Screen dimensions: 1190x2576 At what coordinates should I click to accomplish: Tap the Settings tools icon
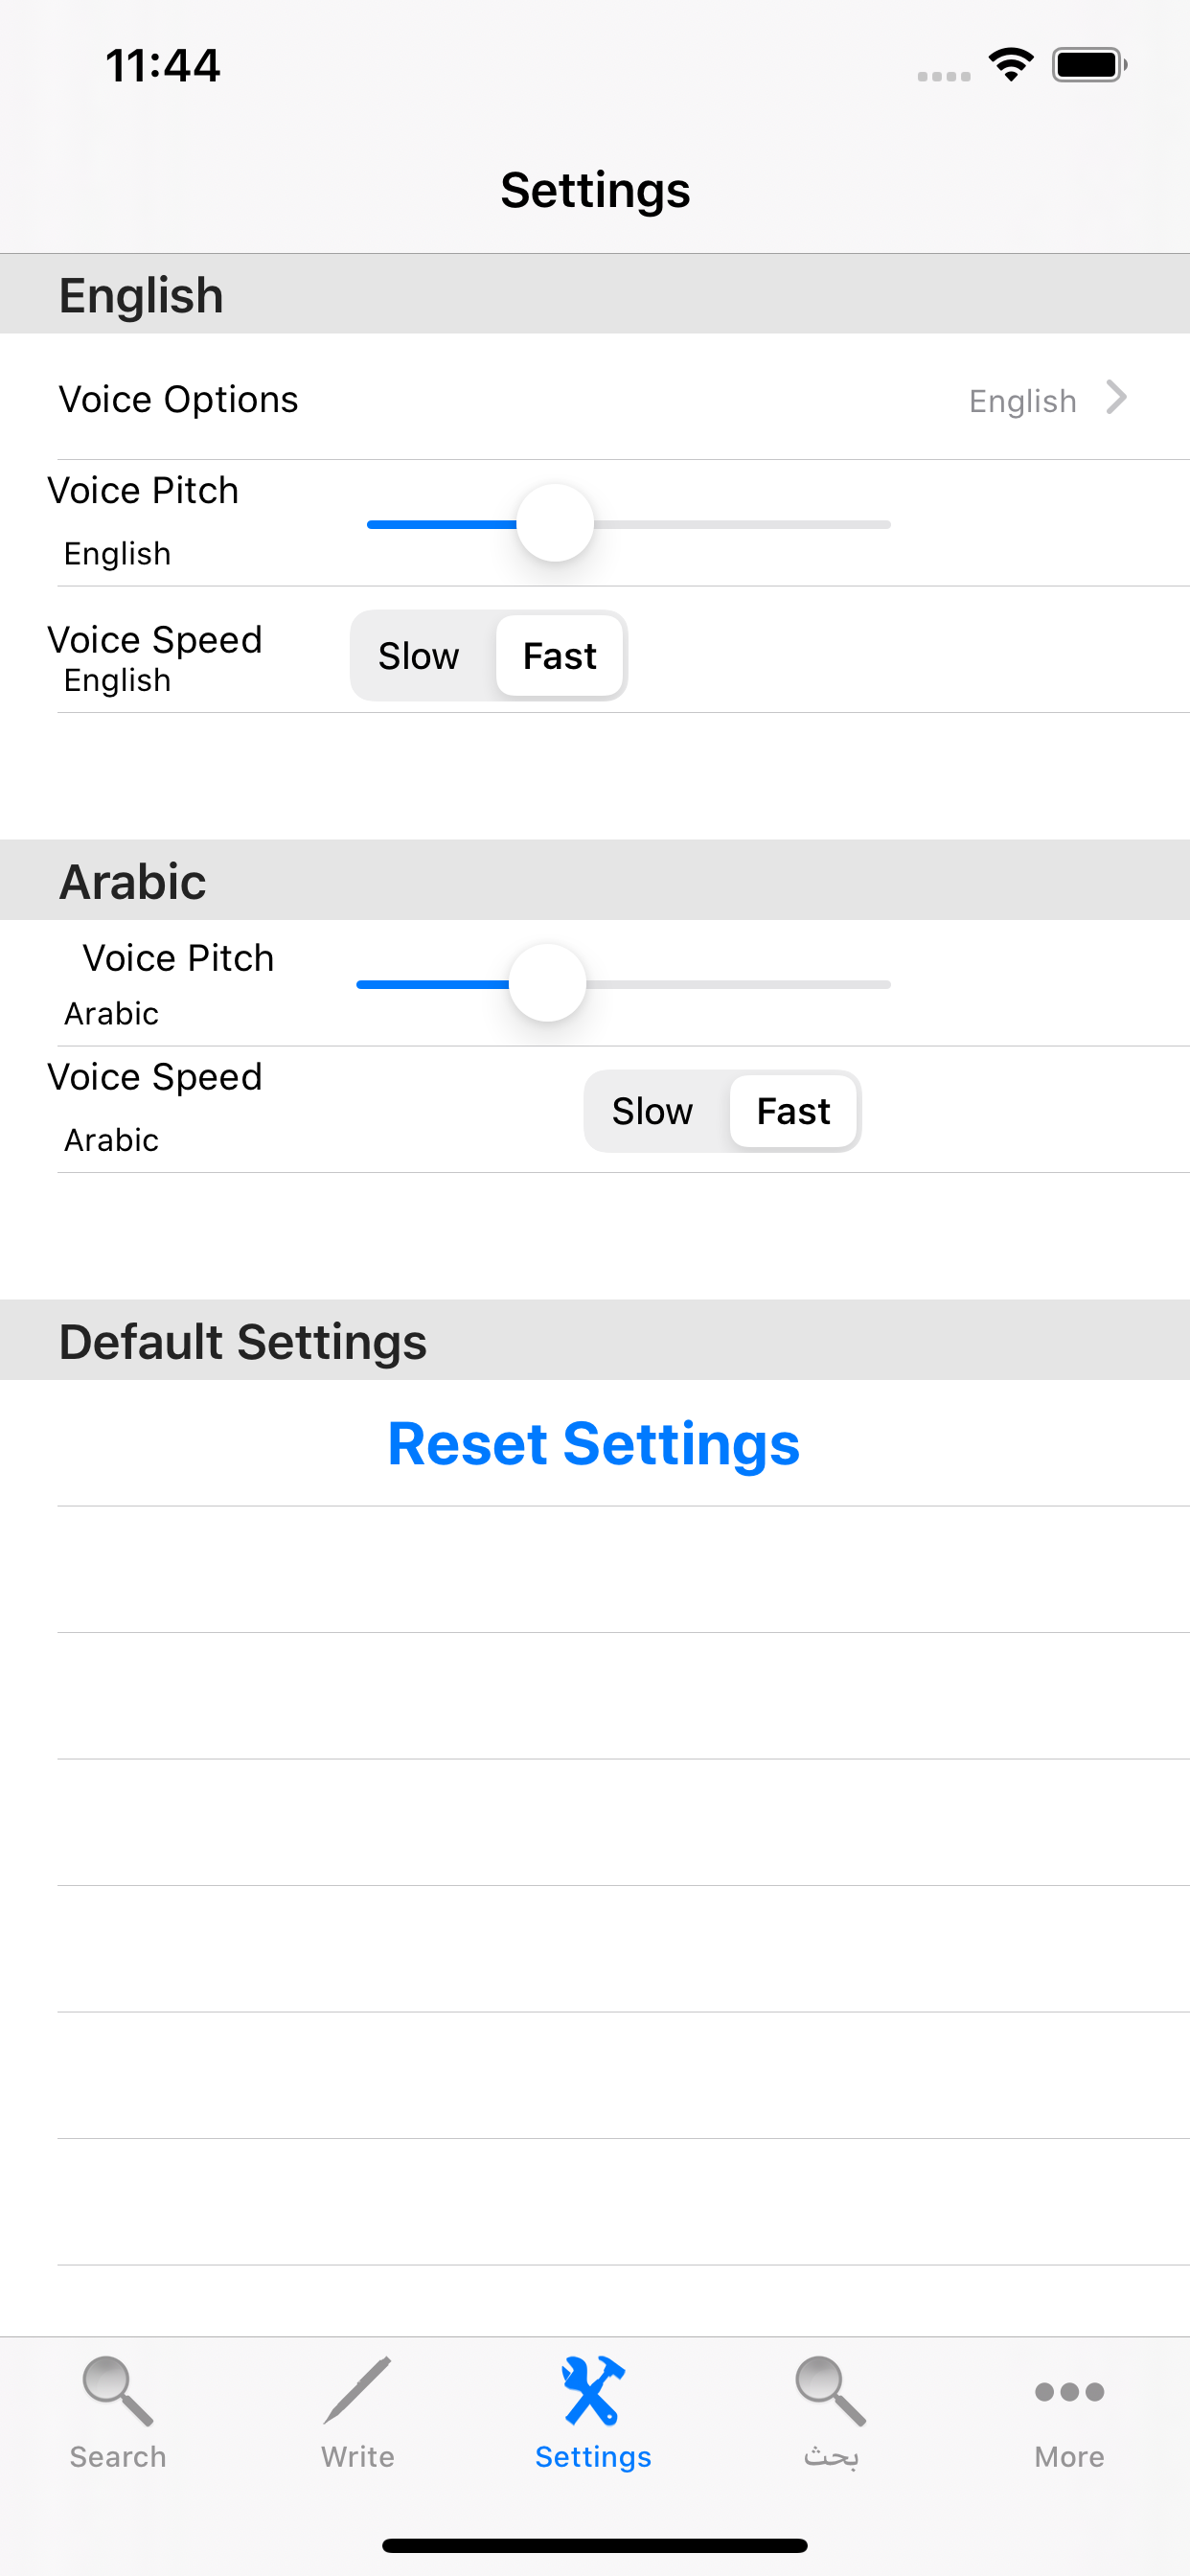(593, 2391)
